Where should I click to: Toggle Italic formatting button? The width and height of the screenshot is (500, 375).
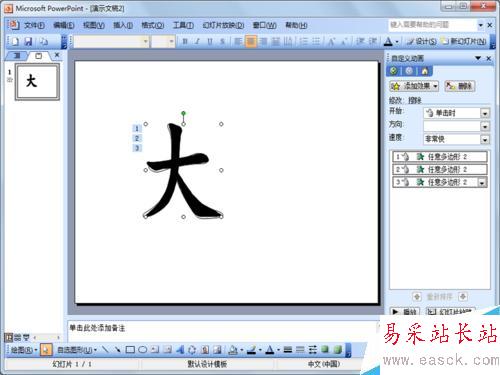pyautogui.click(x=197, y=41)
